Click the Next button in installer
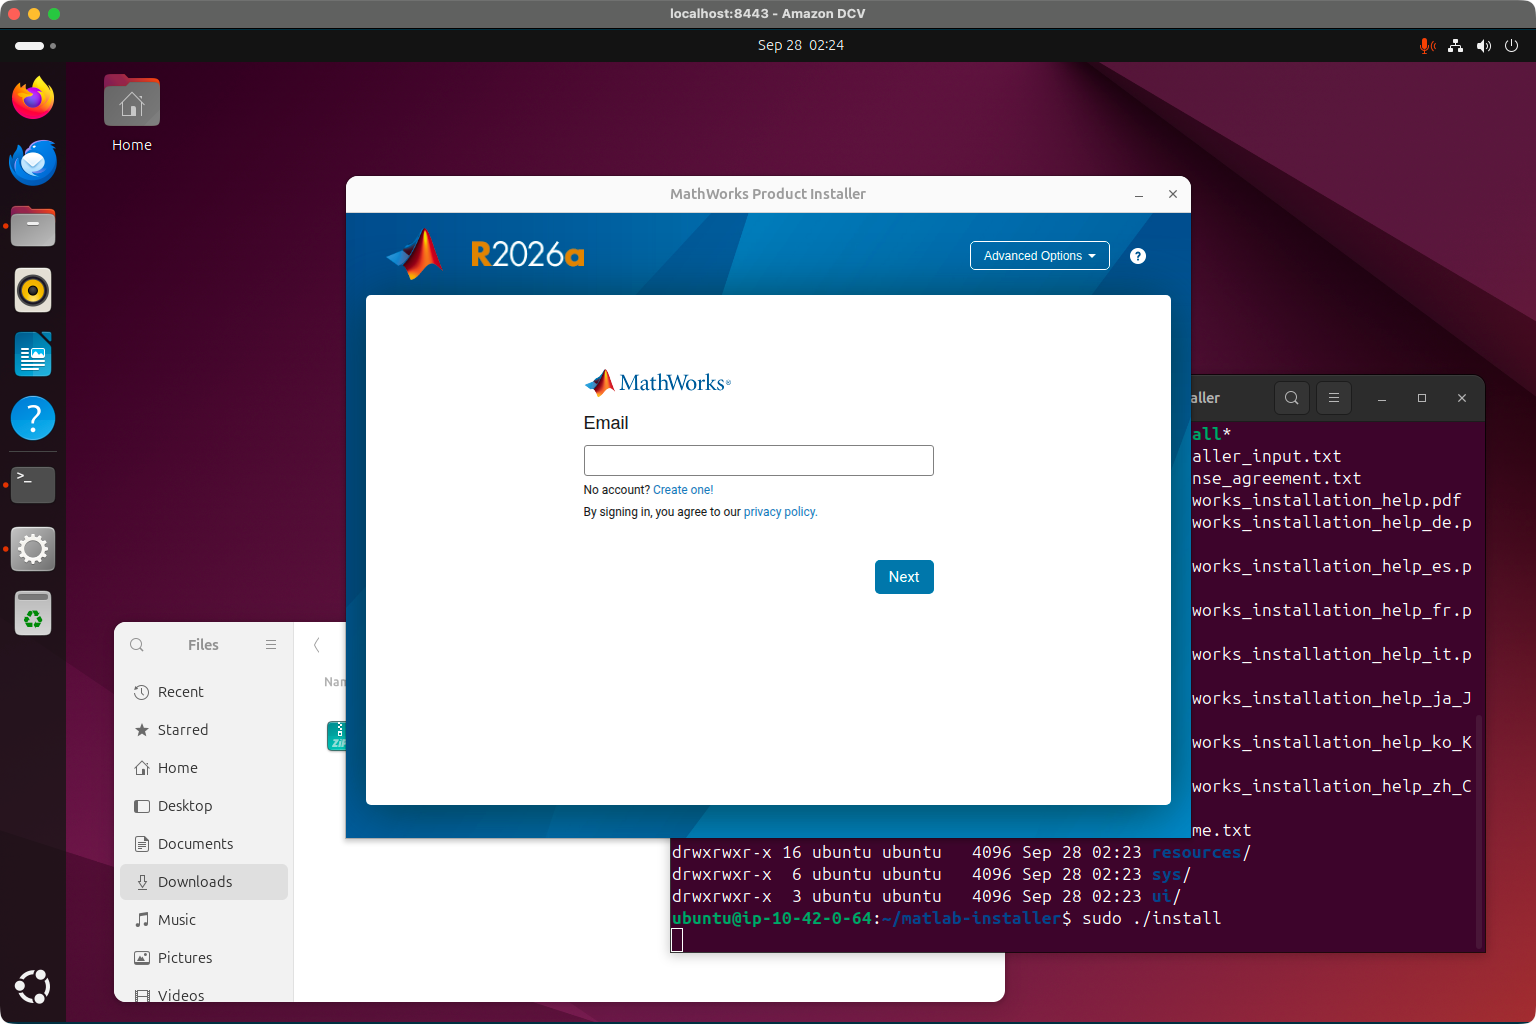The width and height of the screenshot is (1536, 1024). (904, 577)
